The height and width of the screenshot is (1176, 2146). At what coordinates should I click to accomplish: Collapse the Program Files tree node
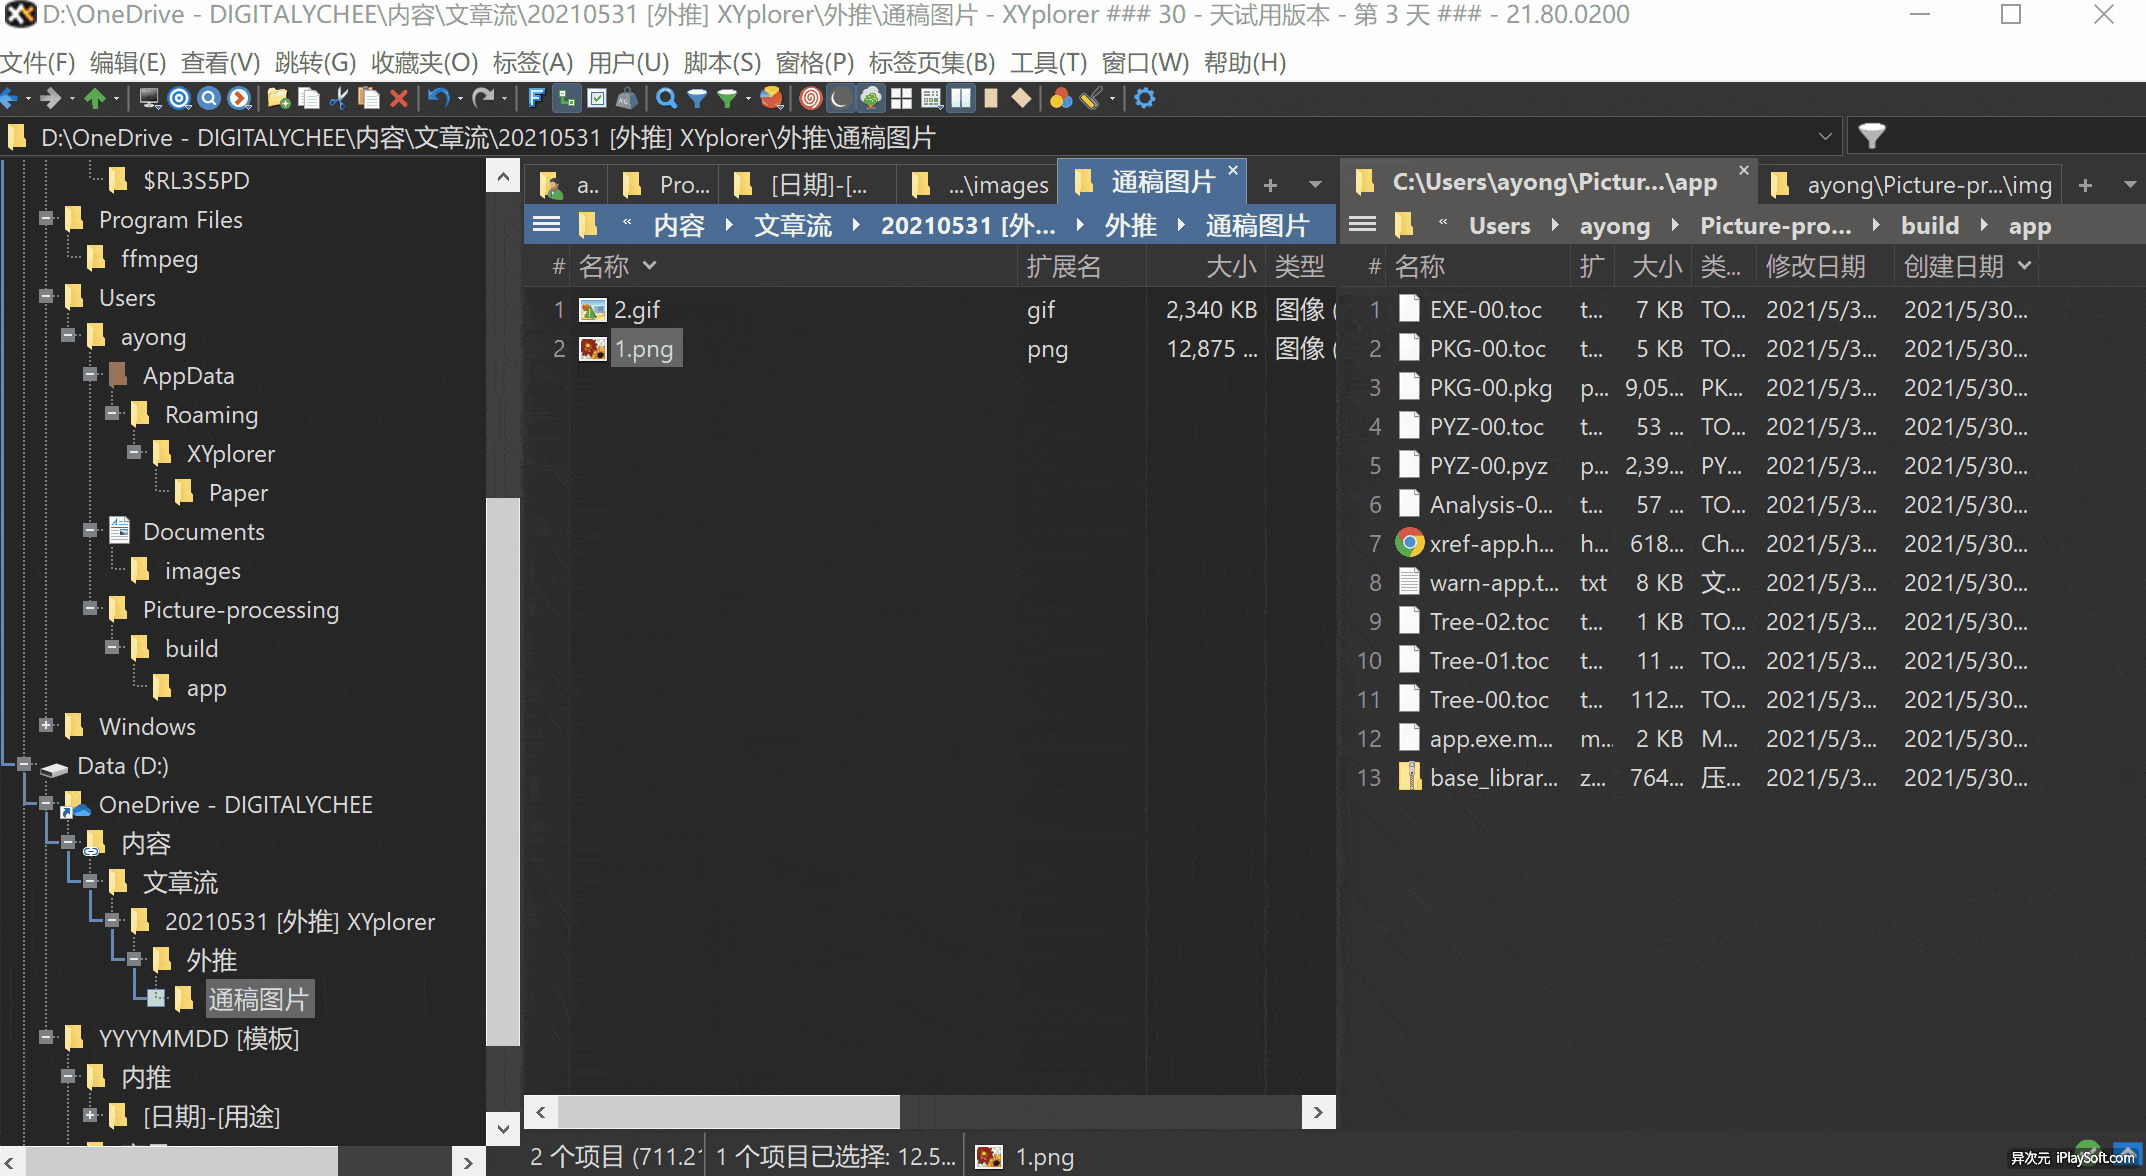click(46, 218)
